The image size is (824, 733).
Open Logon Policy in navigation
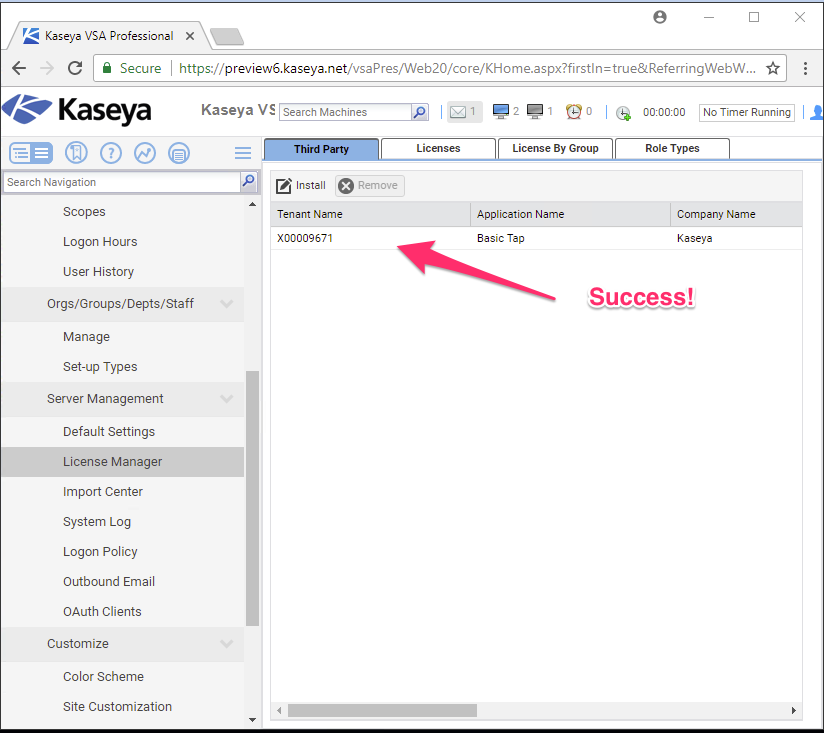tap(100, 552)
